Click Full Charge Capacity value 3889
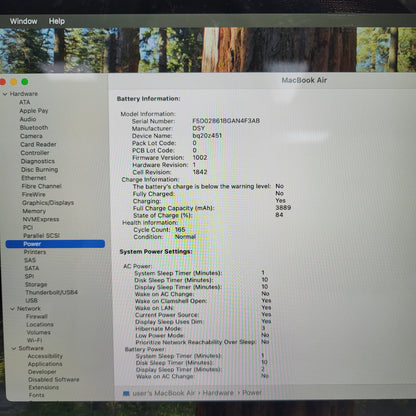This screenshot has width=416, height=416. click(x=283, y=207)
